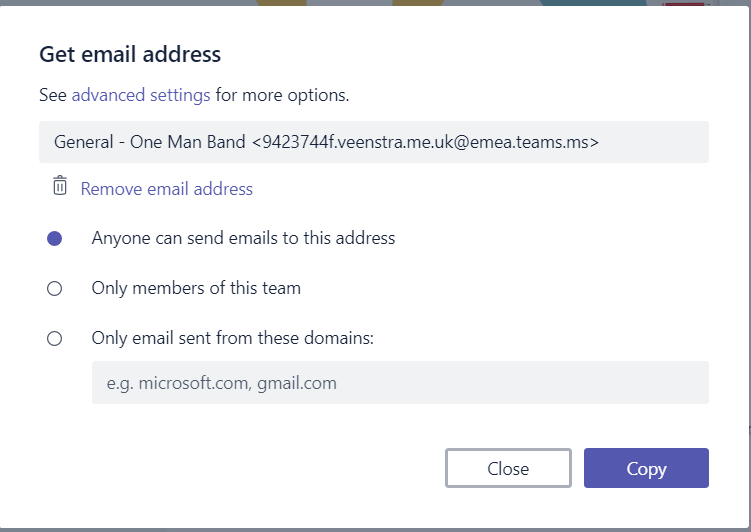Click 'Anyone can send emails to this address' label
The image size is (751, 532).
243,238
